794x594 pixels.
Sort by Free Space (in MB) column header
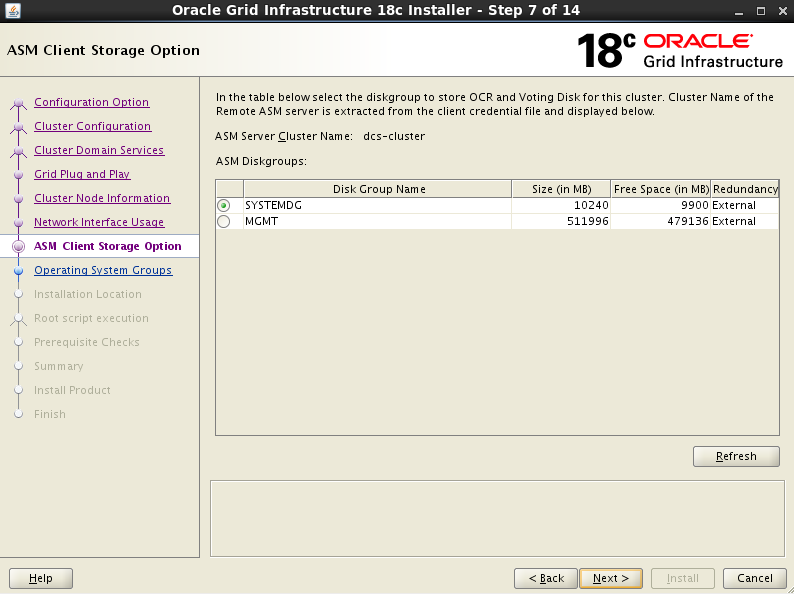point(661,189)
